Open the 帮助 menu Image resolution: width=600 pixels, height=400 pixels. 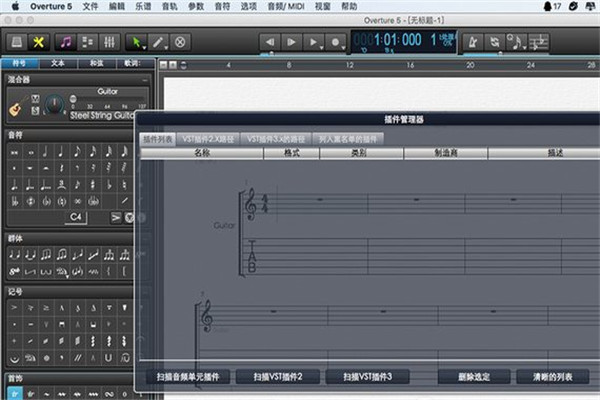coord(349,7)
